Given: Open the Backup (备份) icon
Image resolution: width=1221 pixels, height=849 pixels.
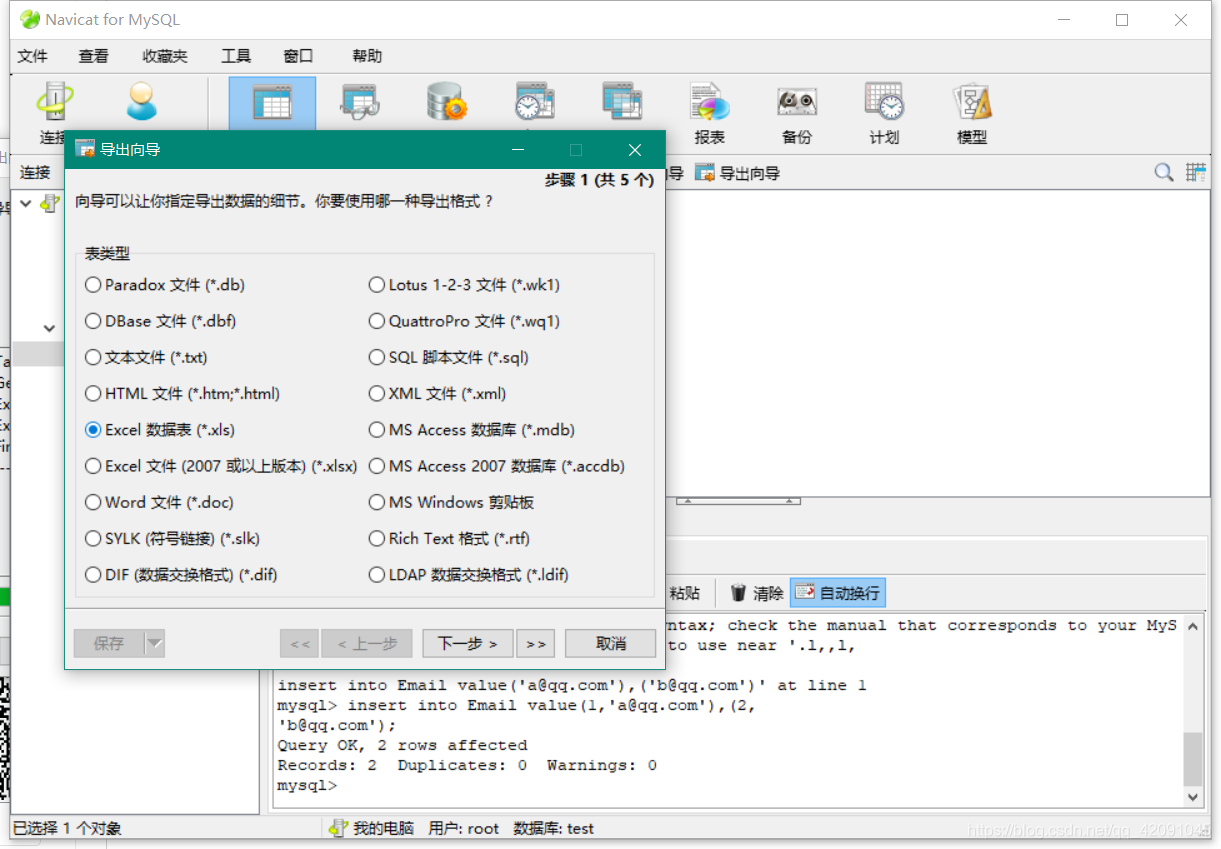Looking at the screenshot, I should coord(797,103).
